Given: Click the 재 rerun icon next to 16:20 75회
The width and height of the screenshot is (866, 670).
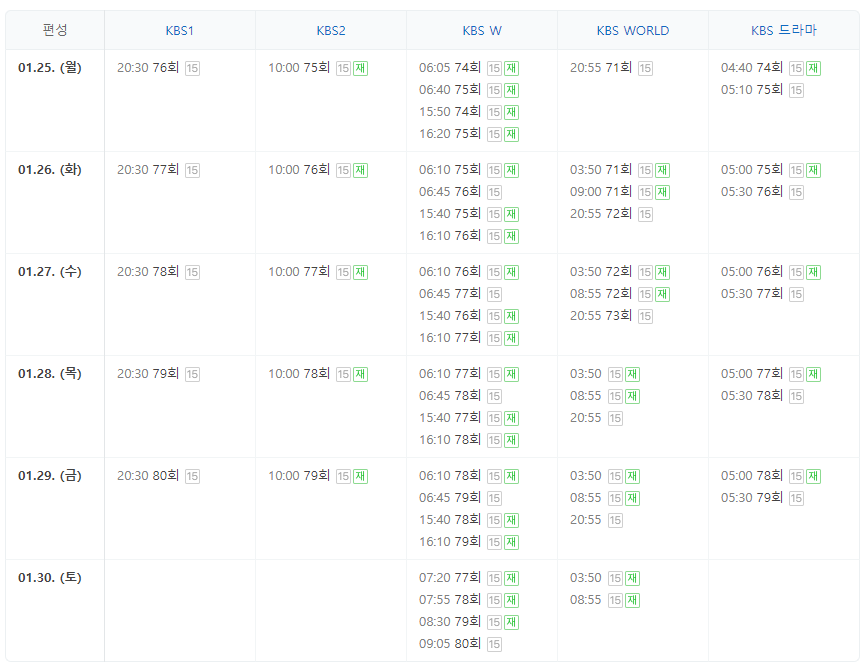Looking at the screenshot, I should [511, 134].
